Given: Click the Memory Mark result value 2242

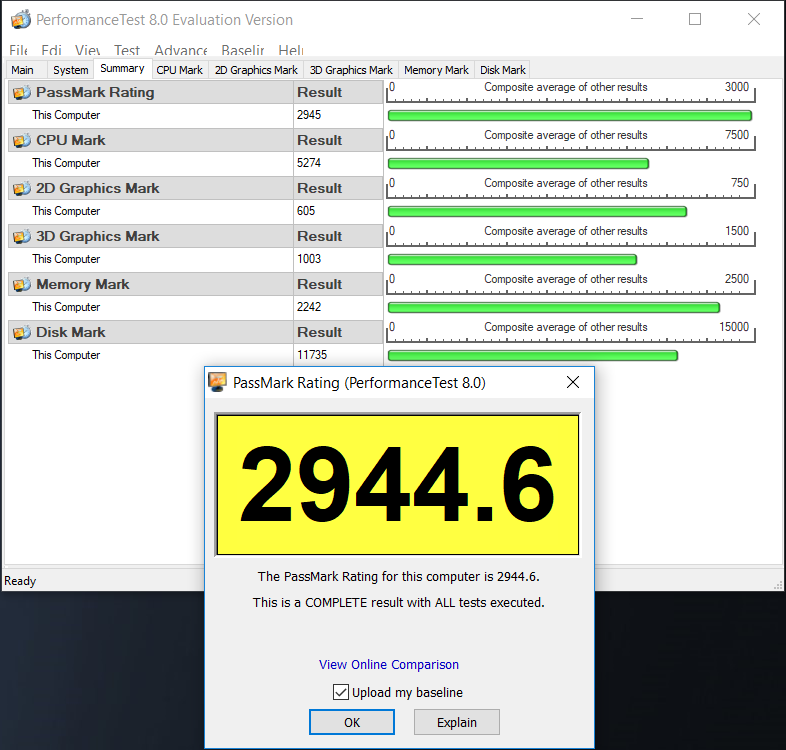Looking at the screenshot, I should tap(309, 307).
